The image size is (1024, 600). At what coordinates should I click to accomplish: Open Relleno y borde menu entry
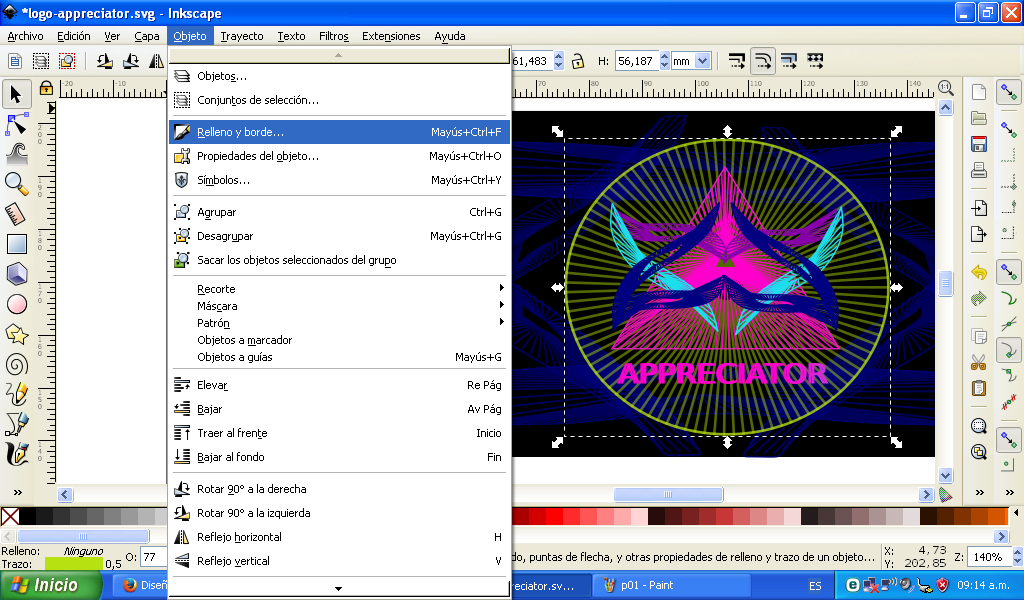(339, 132)
